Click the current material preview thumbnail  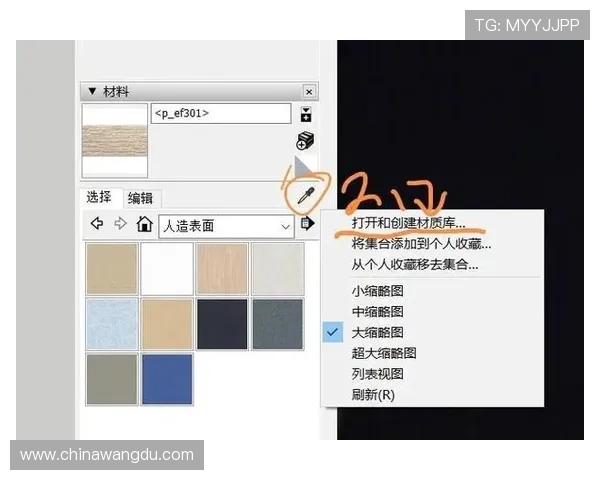tap(115, 140)
